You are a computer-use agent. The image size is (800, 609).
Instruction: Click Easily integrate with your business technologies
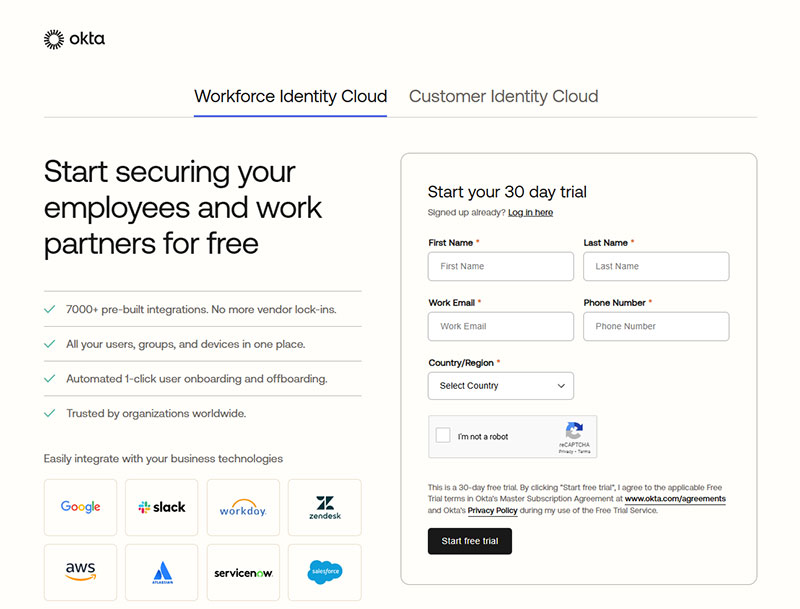coord(163,459)
